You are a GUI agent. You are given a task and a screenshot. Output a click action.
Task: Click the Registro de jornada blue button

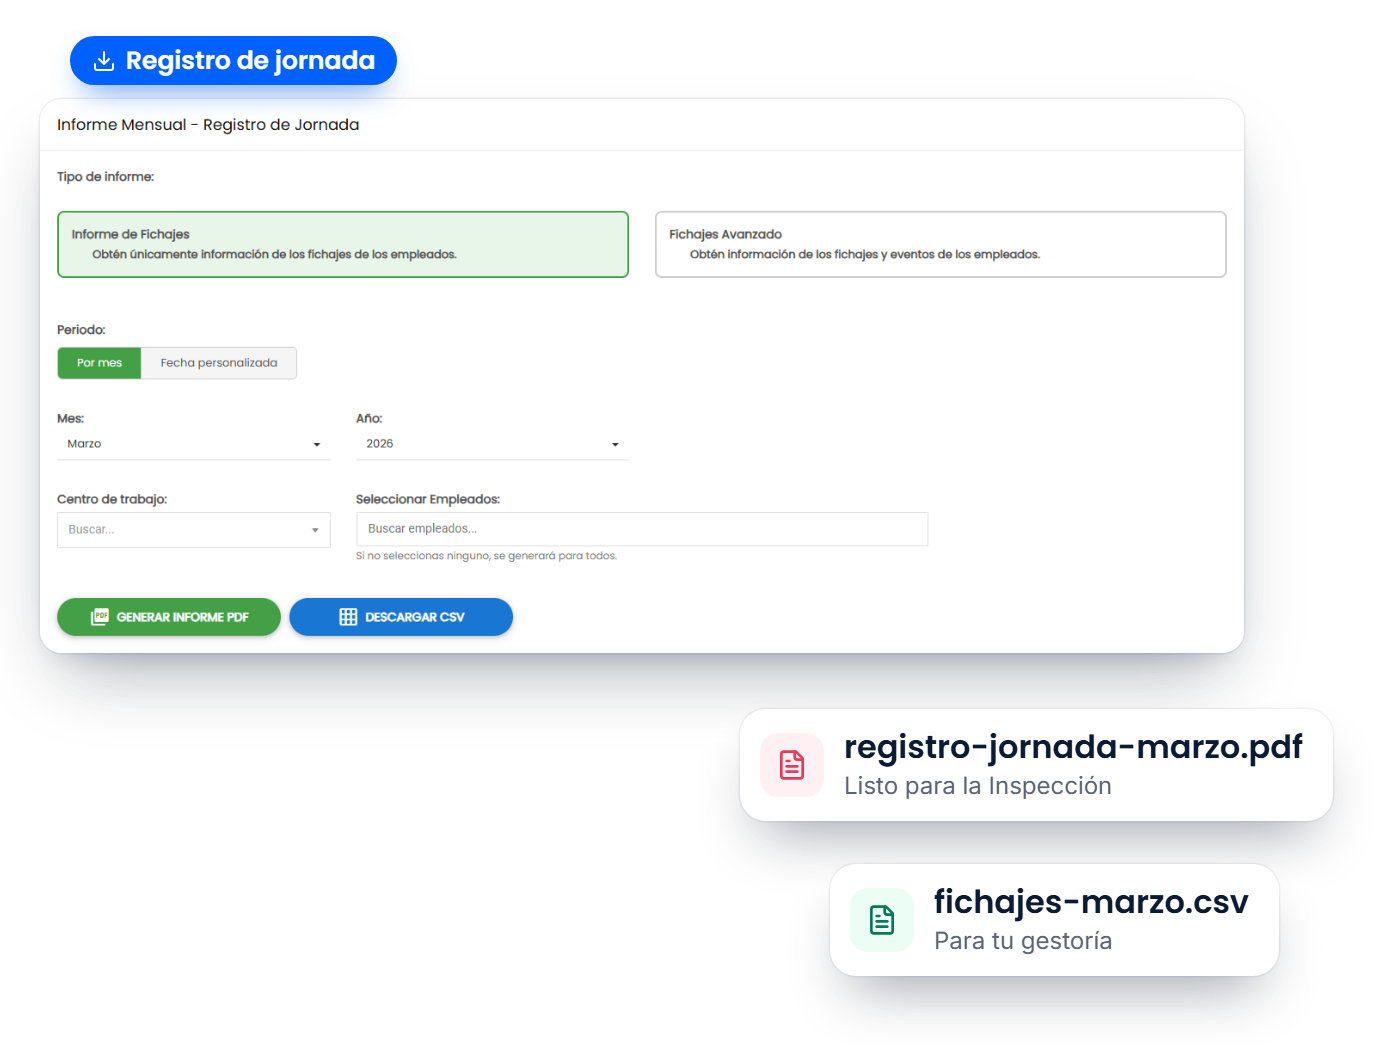click(233, 61)
